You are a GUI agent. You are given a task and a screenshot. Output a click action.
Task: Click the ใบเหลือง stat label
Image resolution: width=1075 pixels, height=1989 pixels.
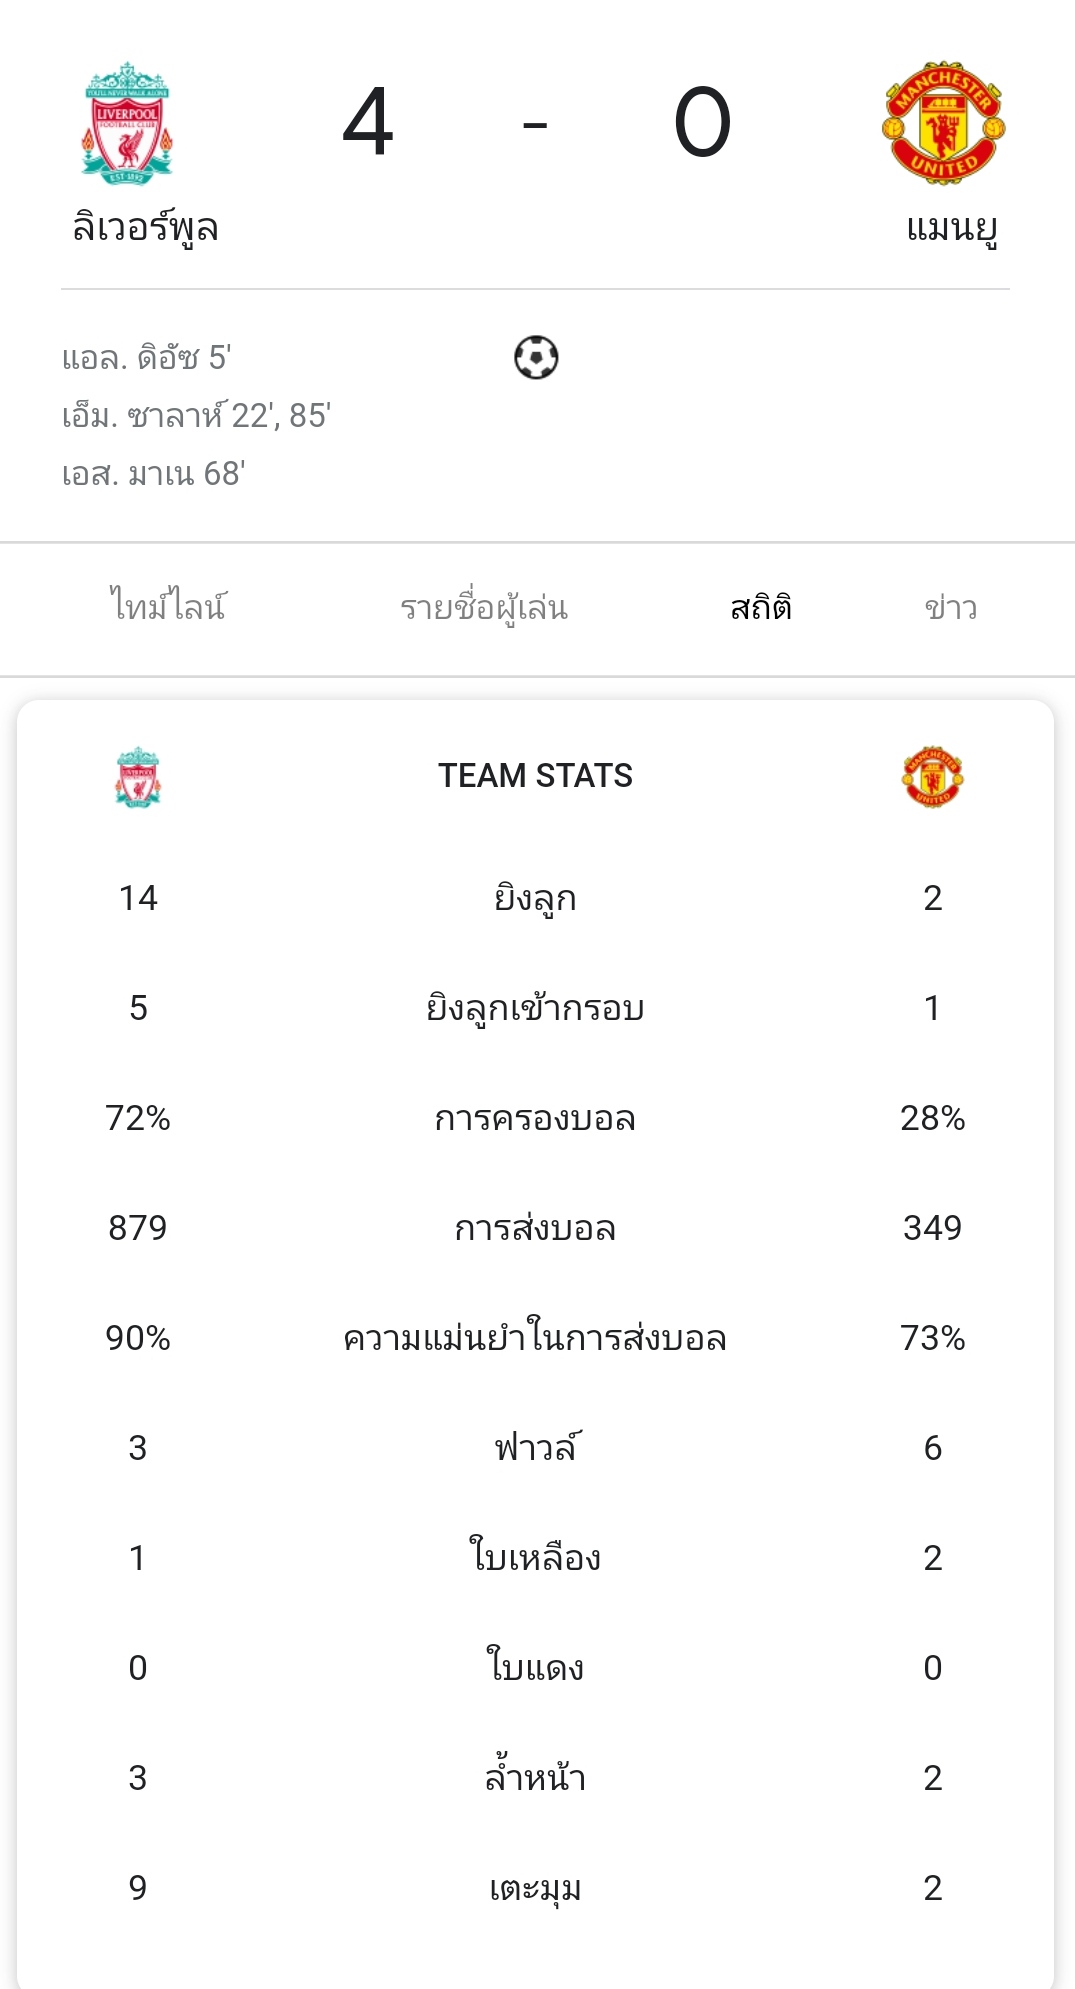coord(535,1558)
